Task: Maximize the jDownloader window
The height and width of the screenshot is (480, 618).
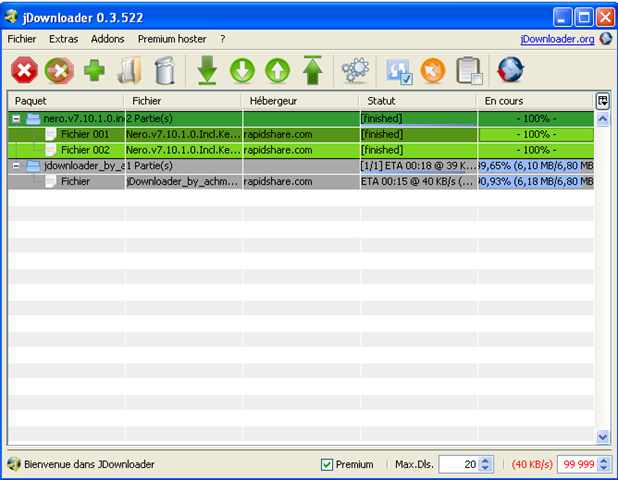Action: pyautogui.click(x=584, y=18)
